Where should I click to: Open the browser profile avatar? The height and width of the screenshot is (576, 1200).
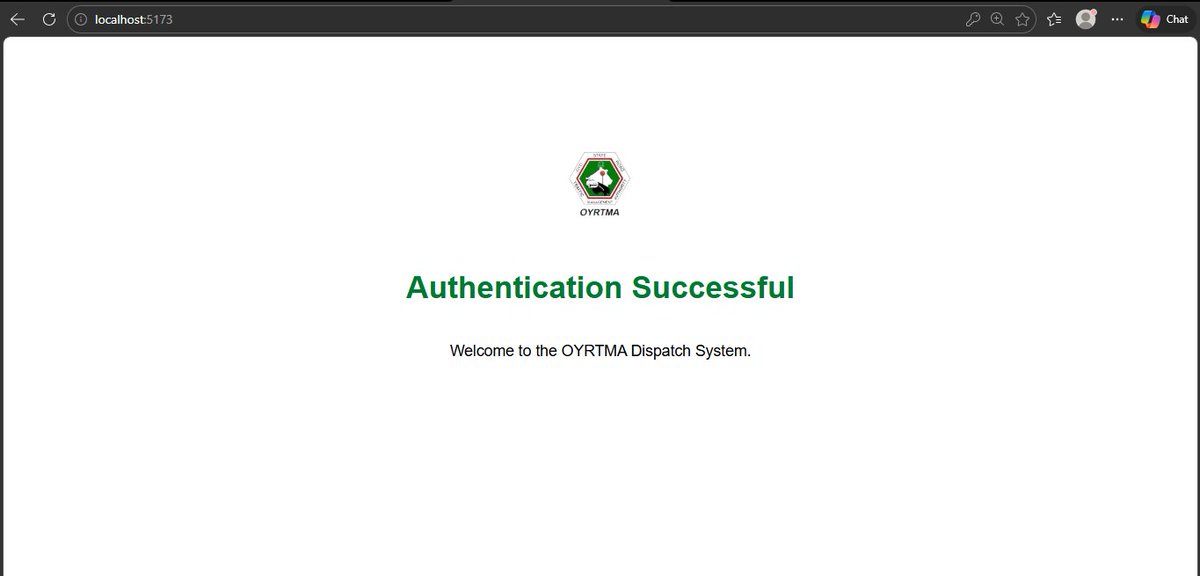coord(1086,19)
